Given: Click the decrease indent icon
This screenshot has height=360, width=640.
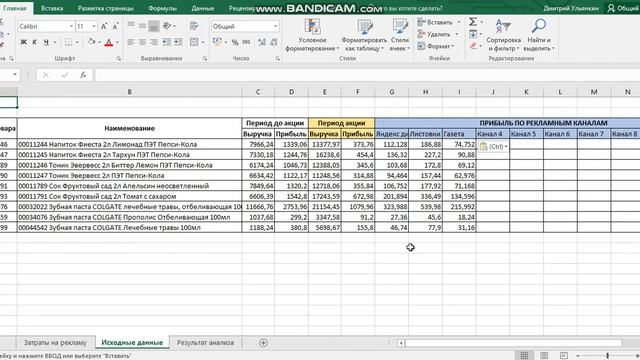Looking at the screenshot, I should [x=167, y=42].
